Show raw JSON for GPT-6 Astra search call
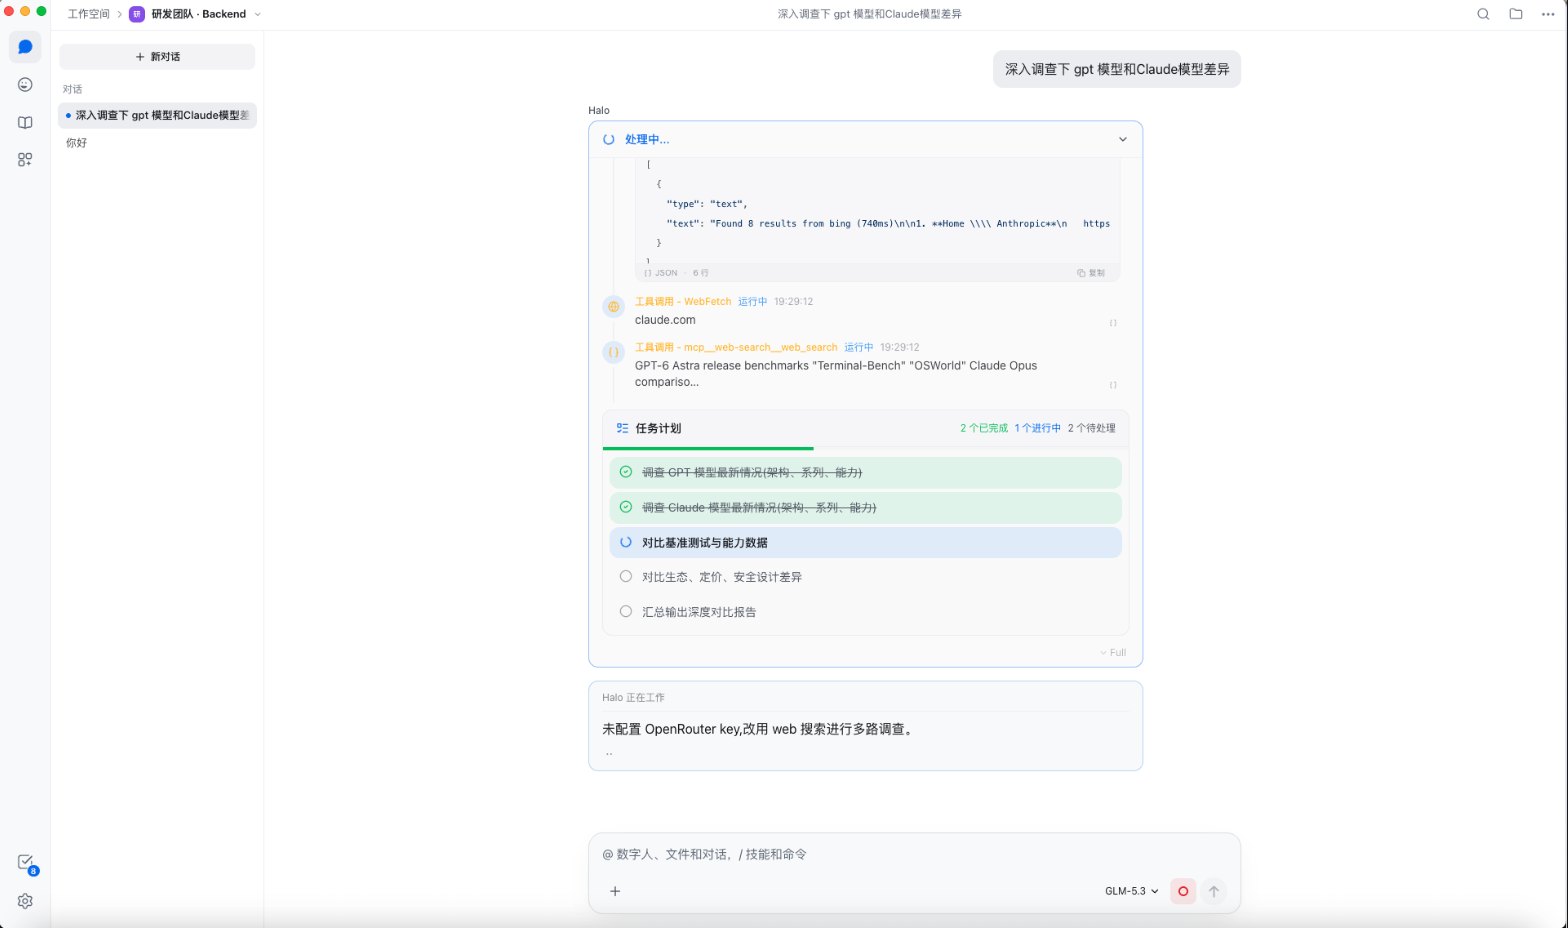 [1113, 385]
